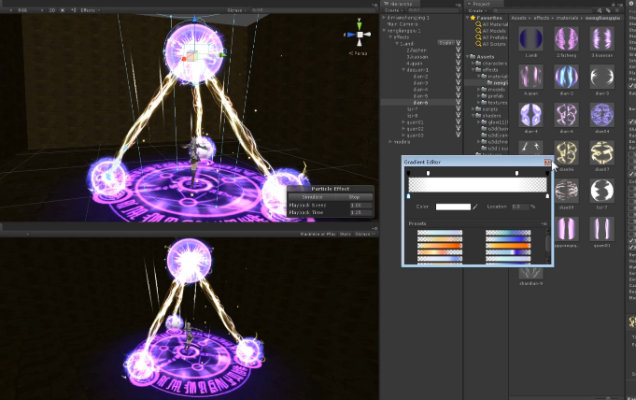
Task: Collapse the effects object in Hierarchy
Action: pyautogui.click(x=389, y=37)
